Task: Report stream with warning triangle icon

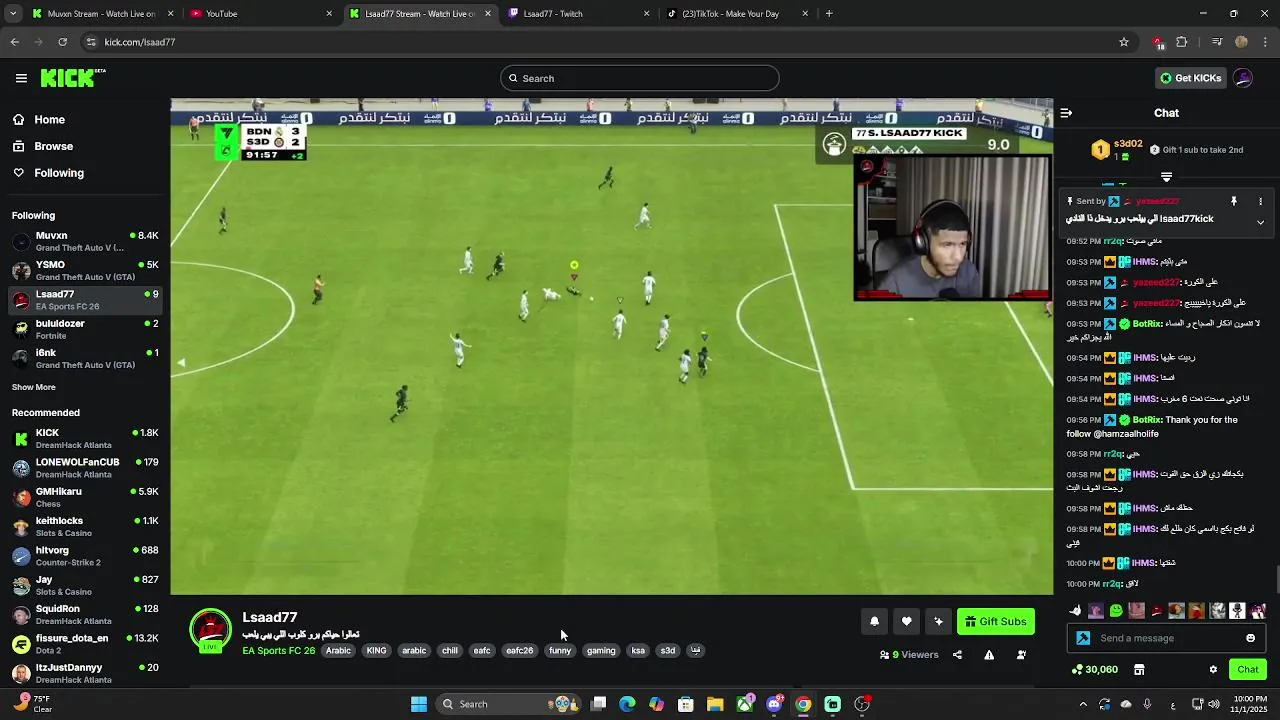Action: pos(989,655)
